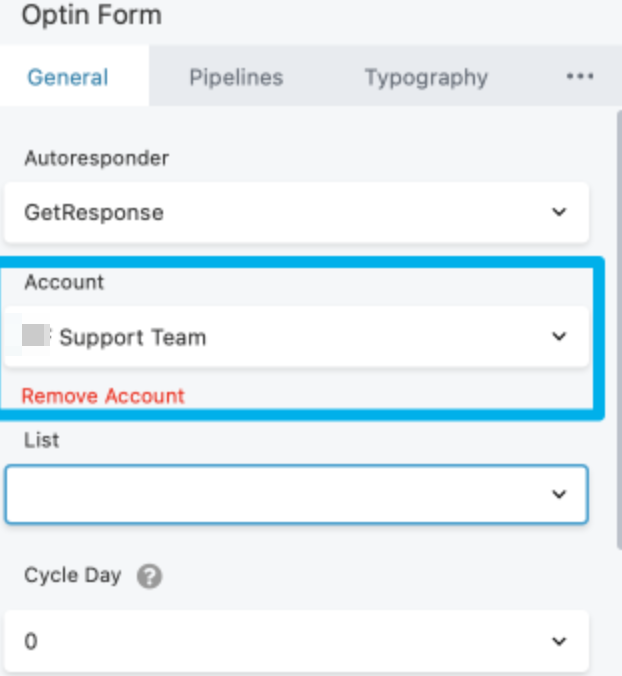The width and height of the screenshot is (622, 676).
Task: Click the Remove Account link
Action: click(x=103, y=396)
